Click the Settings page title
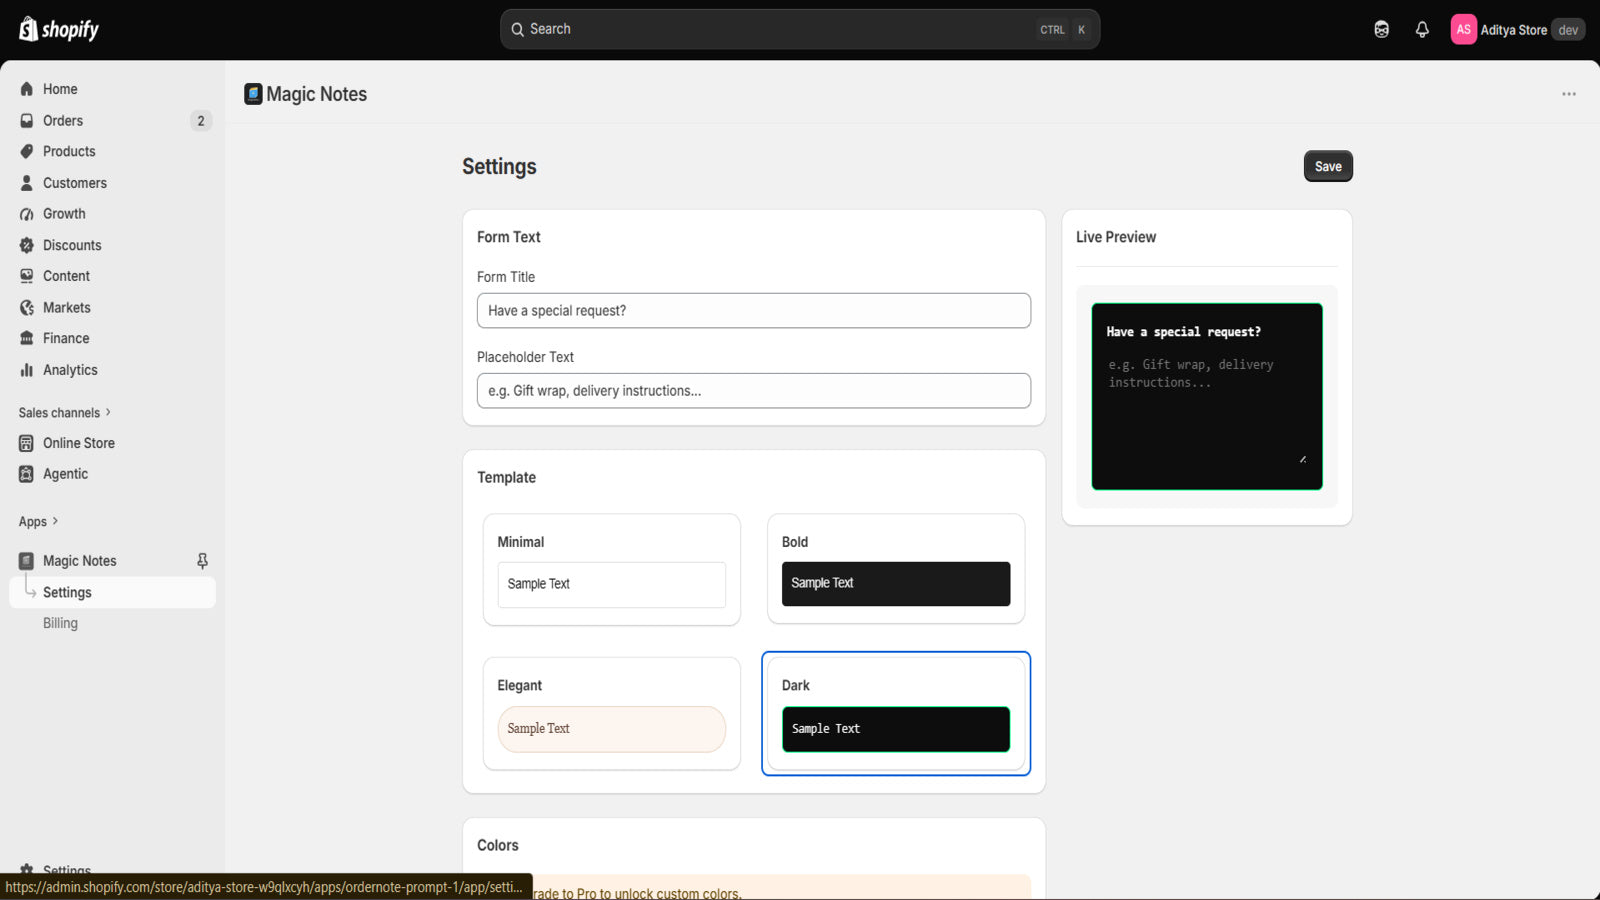 click(499, 166)
